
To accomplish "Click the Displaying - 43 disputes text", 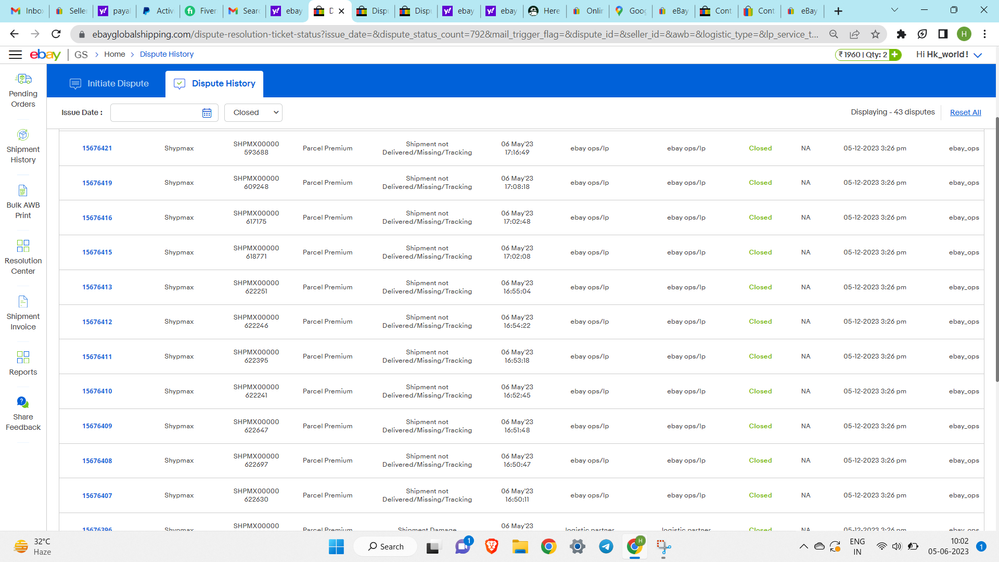I will 893,112.
